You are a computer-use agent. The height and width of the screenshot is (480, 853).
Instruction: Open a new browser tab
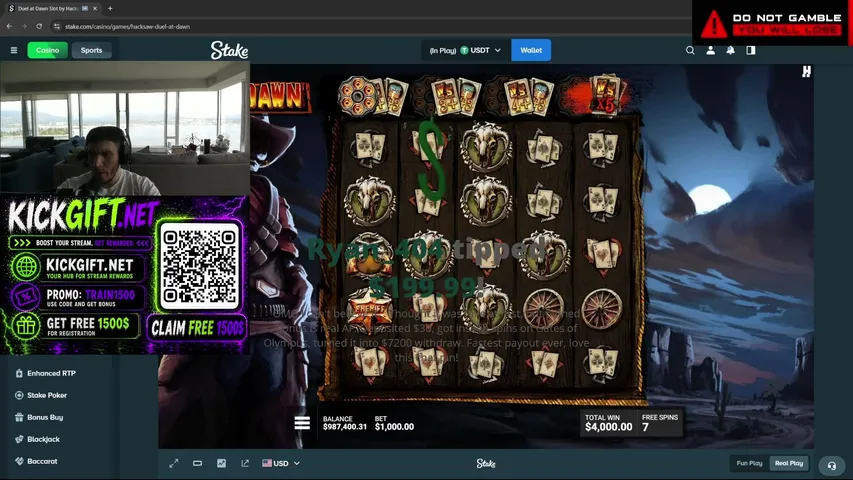coord(110,8)
